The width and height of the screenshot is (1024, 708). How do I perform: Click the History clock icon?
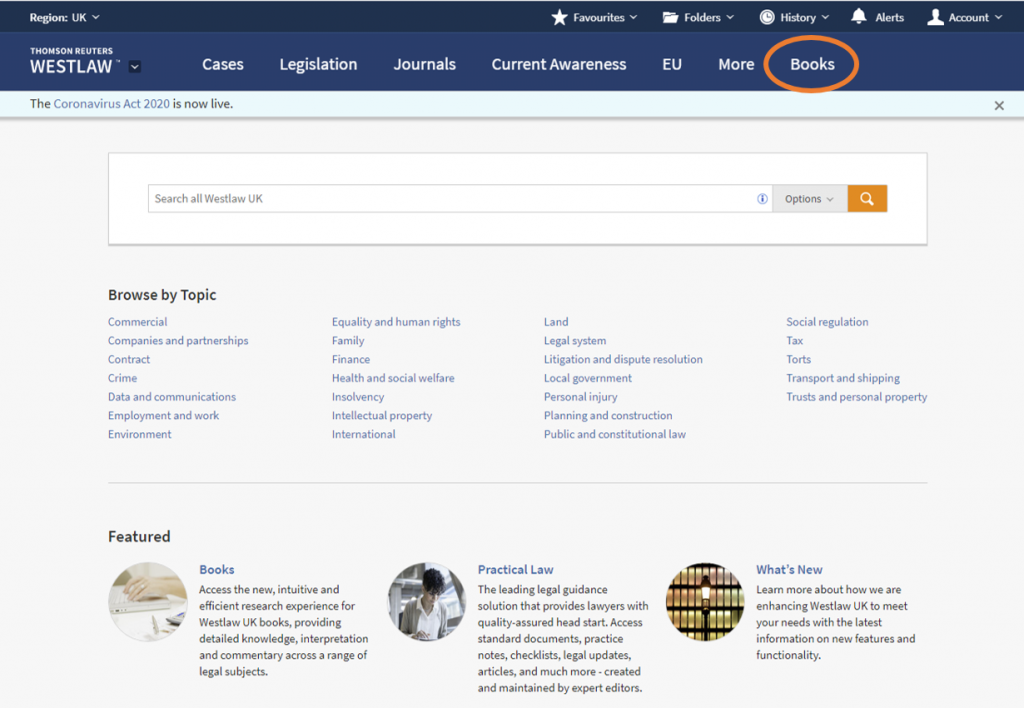(767, 17)
